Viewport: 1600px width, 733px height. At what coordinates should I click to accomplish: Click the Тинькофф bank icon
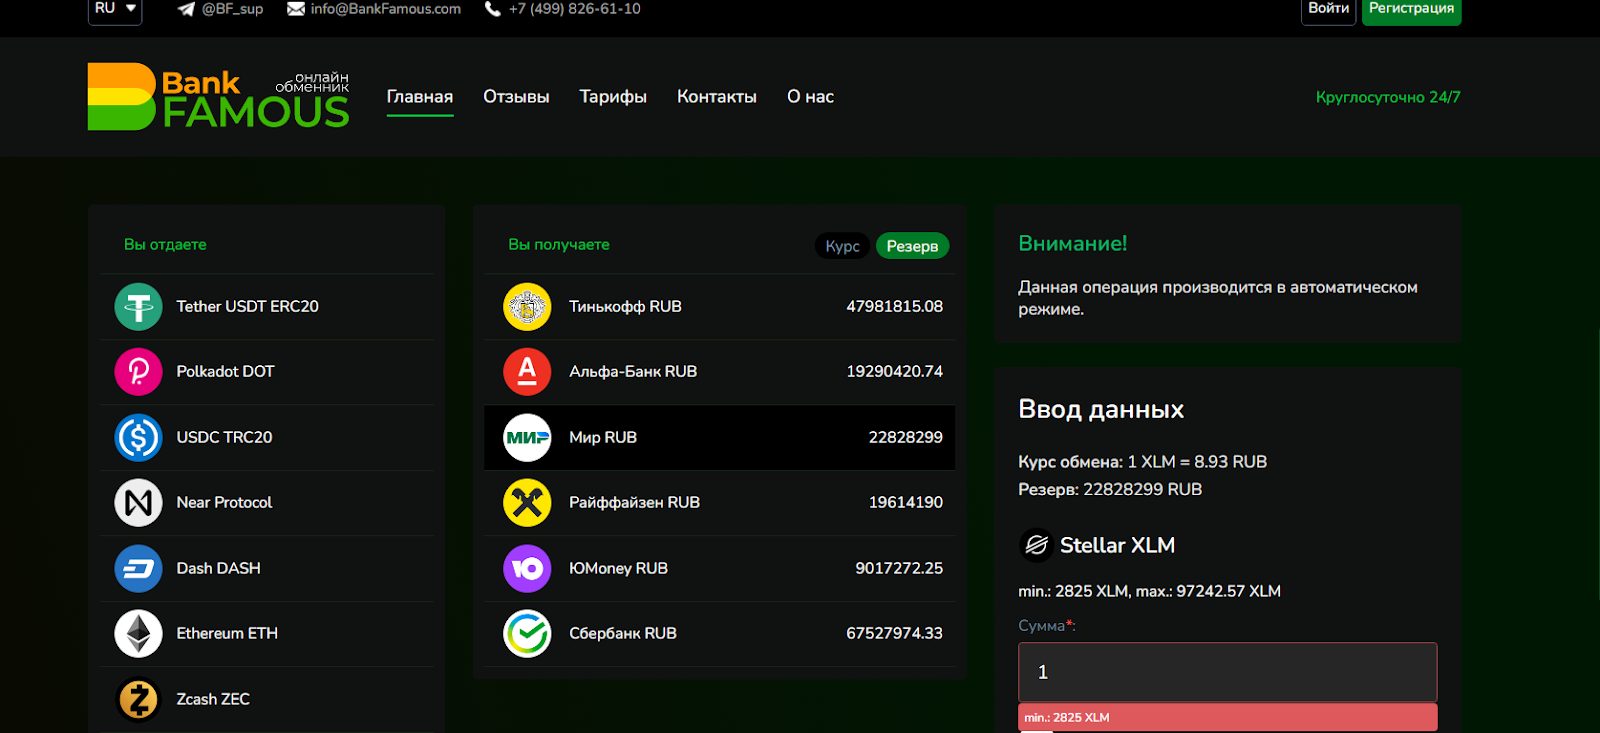[527, 307]
